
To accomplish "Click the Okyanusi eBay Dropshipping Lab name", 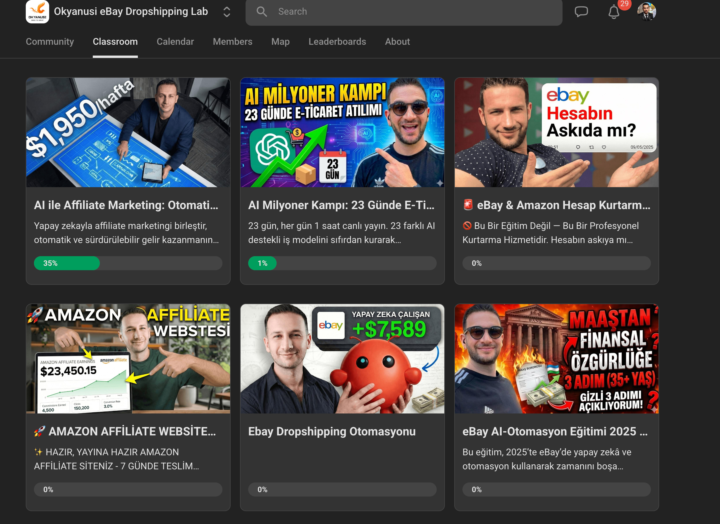I will coord(131,11).
